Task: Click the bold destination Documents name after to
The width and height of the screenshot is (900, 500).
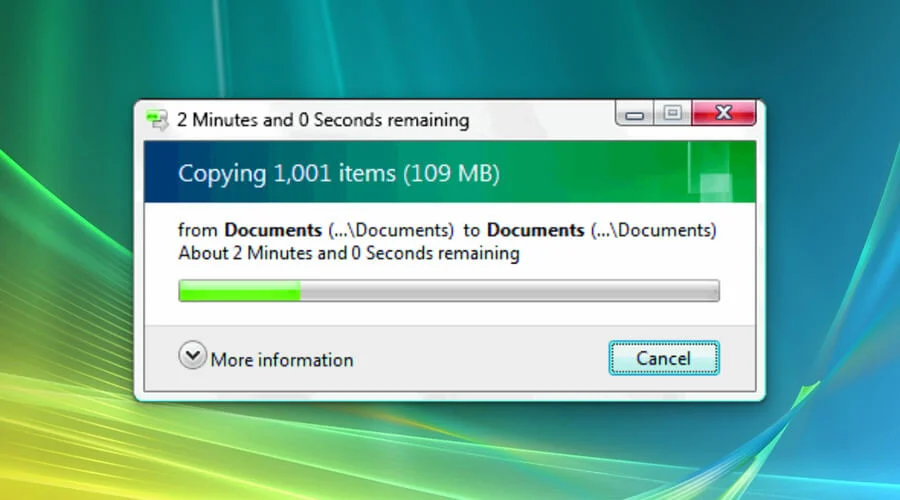Action: 535,230
